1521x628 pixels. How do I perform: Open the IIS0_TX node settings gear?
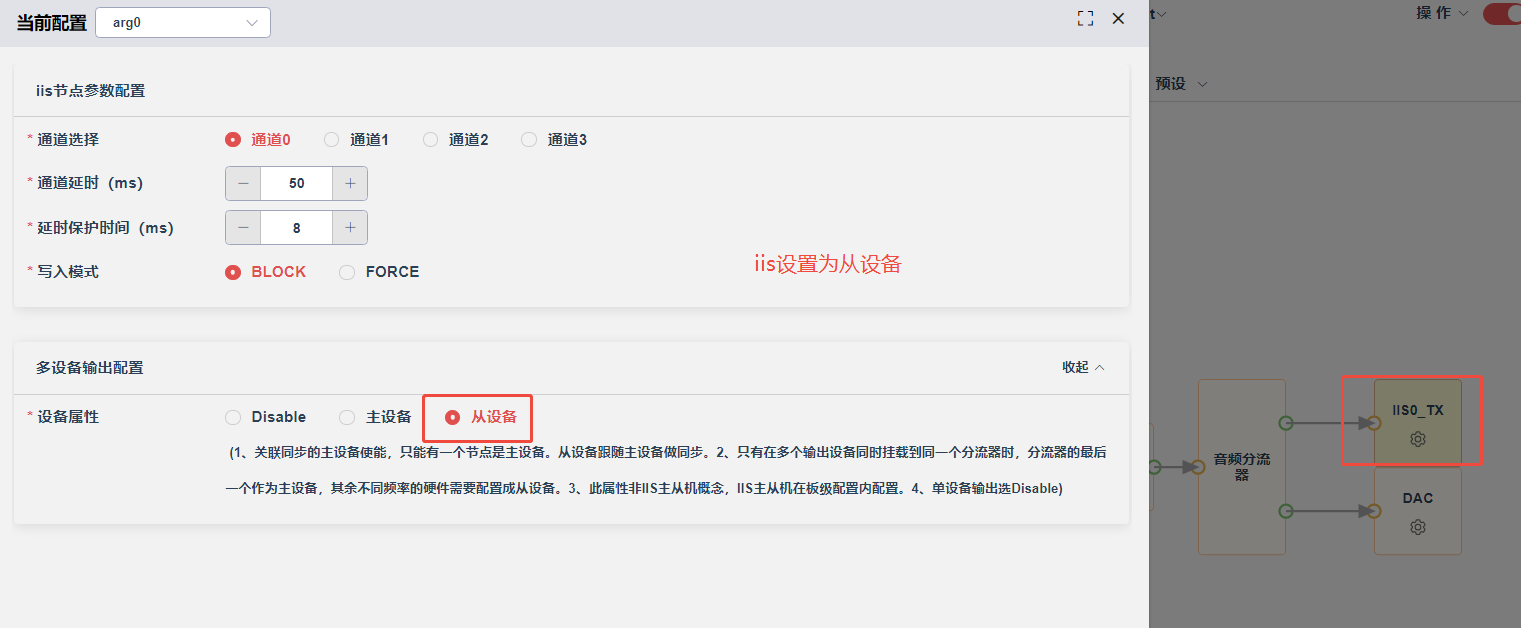click(x=1417, y=439)
